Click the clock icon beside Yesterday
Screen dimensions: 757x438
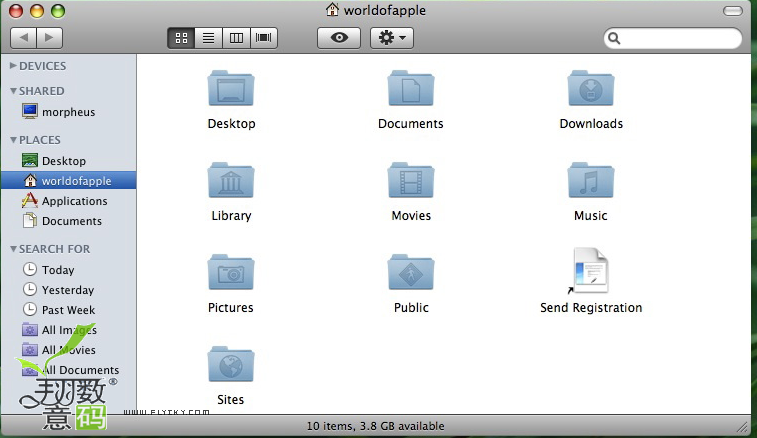[x=29, y=289]
